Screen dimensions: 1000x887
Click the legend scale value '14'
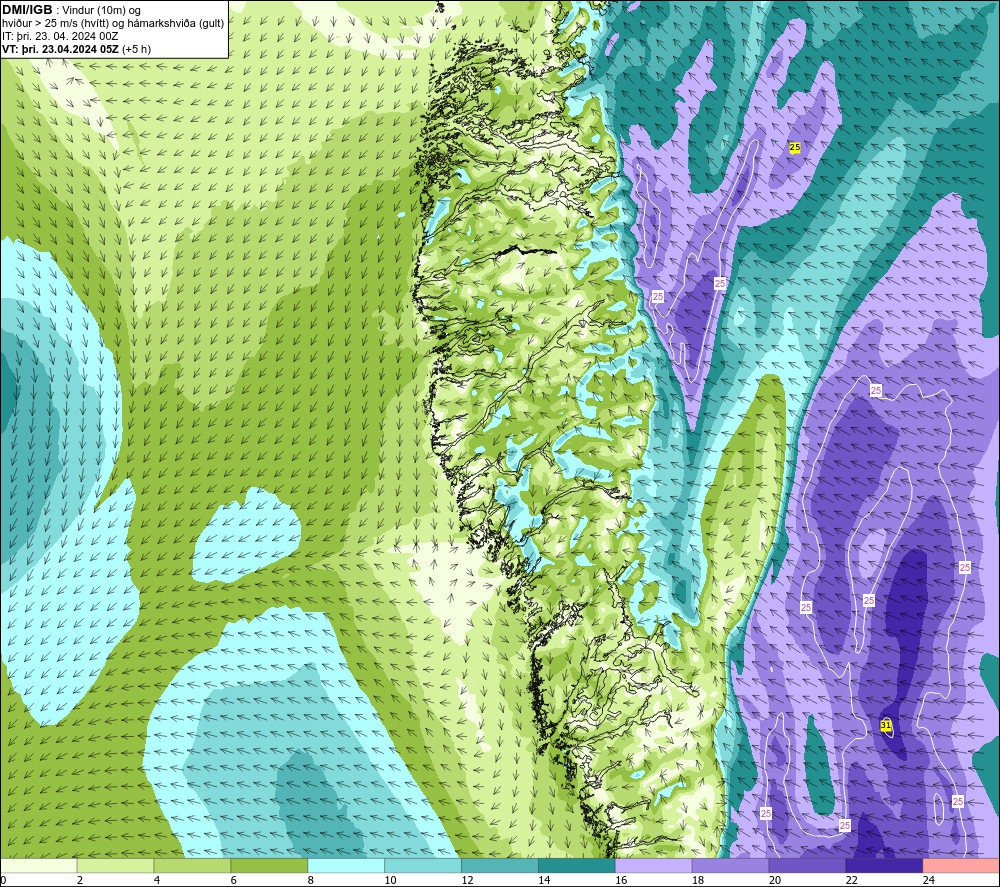click(544, 880)
